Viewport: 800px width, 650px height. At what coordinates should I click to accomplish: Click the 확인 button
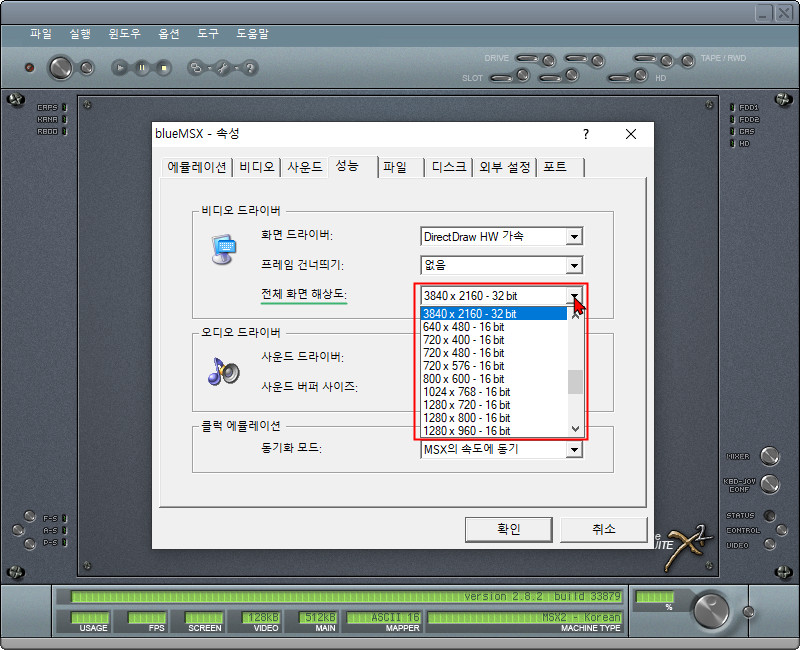click(x=508, y=529)
